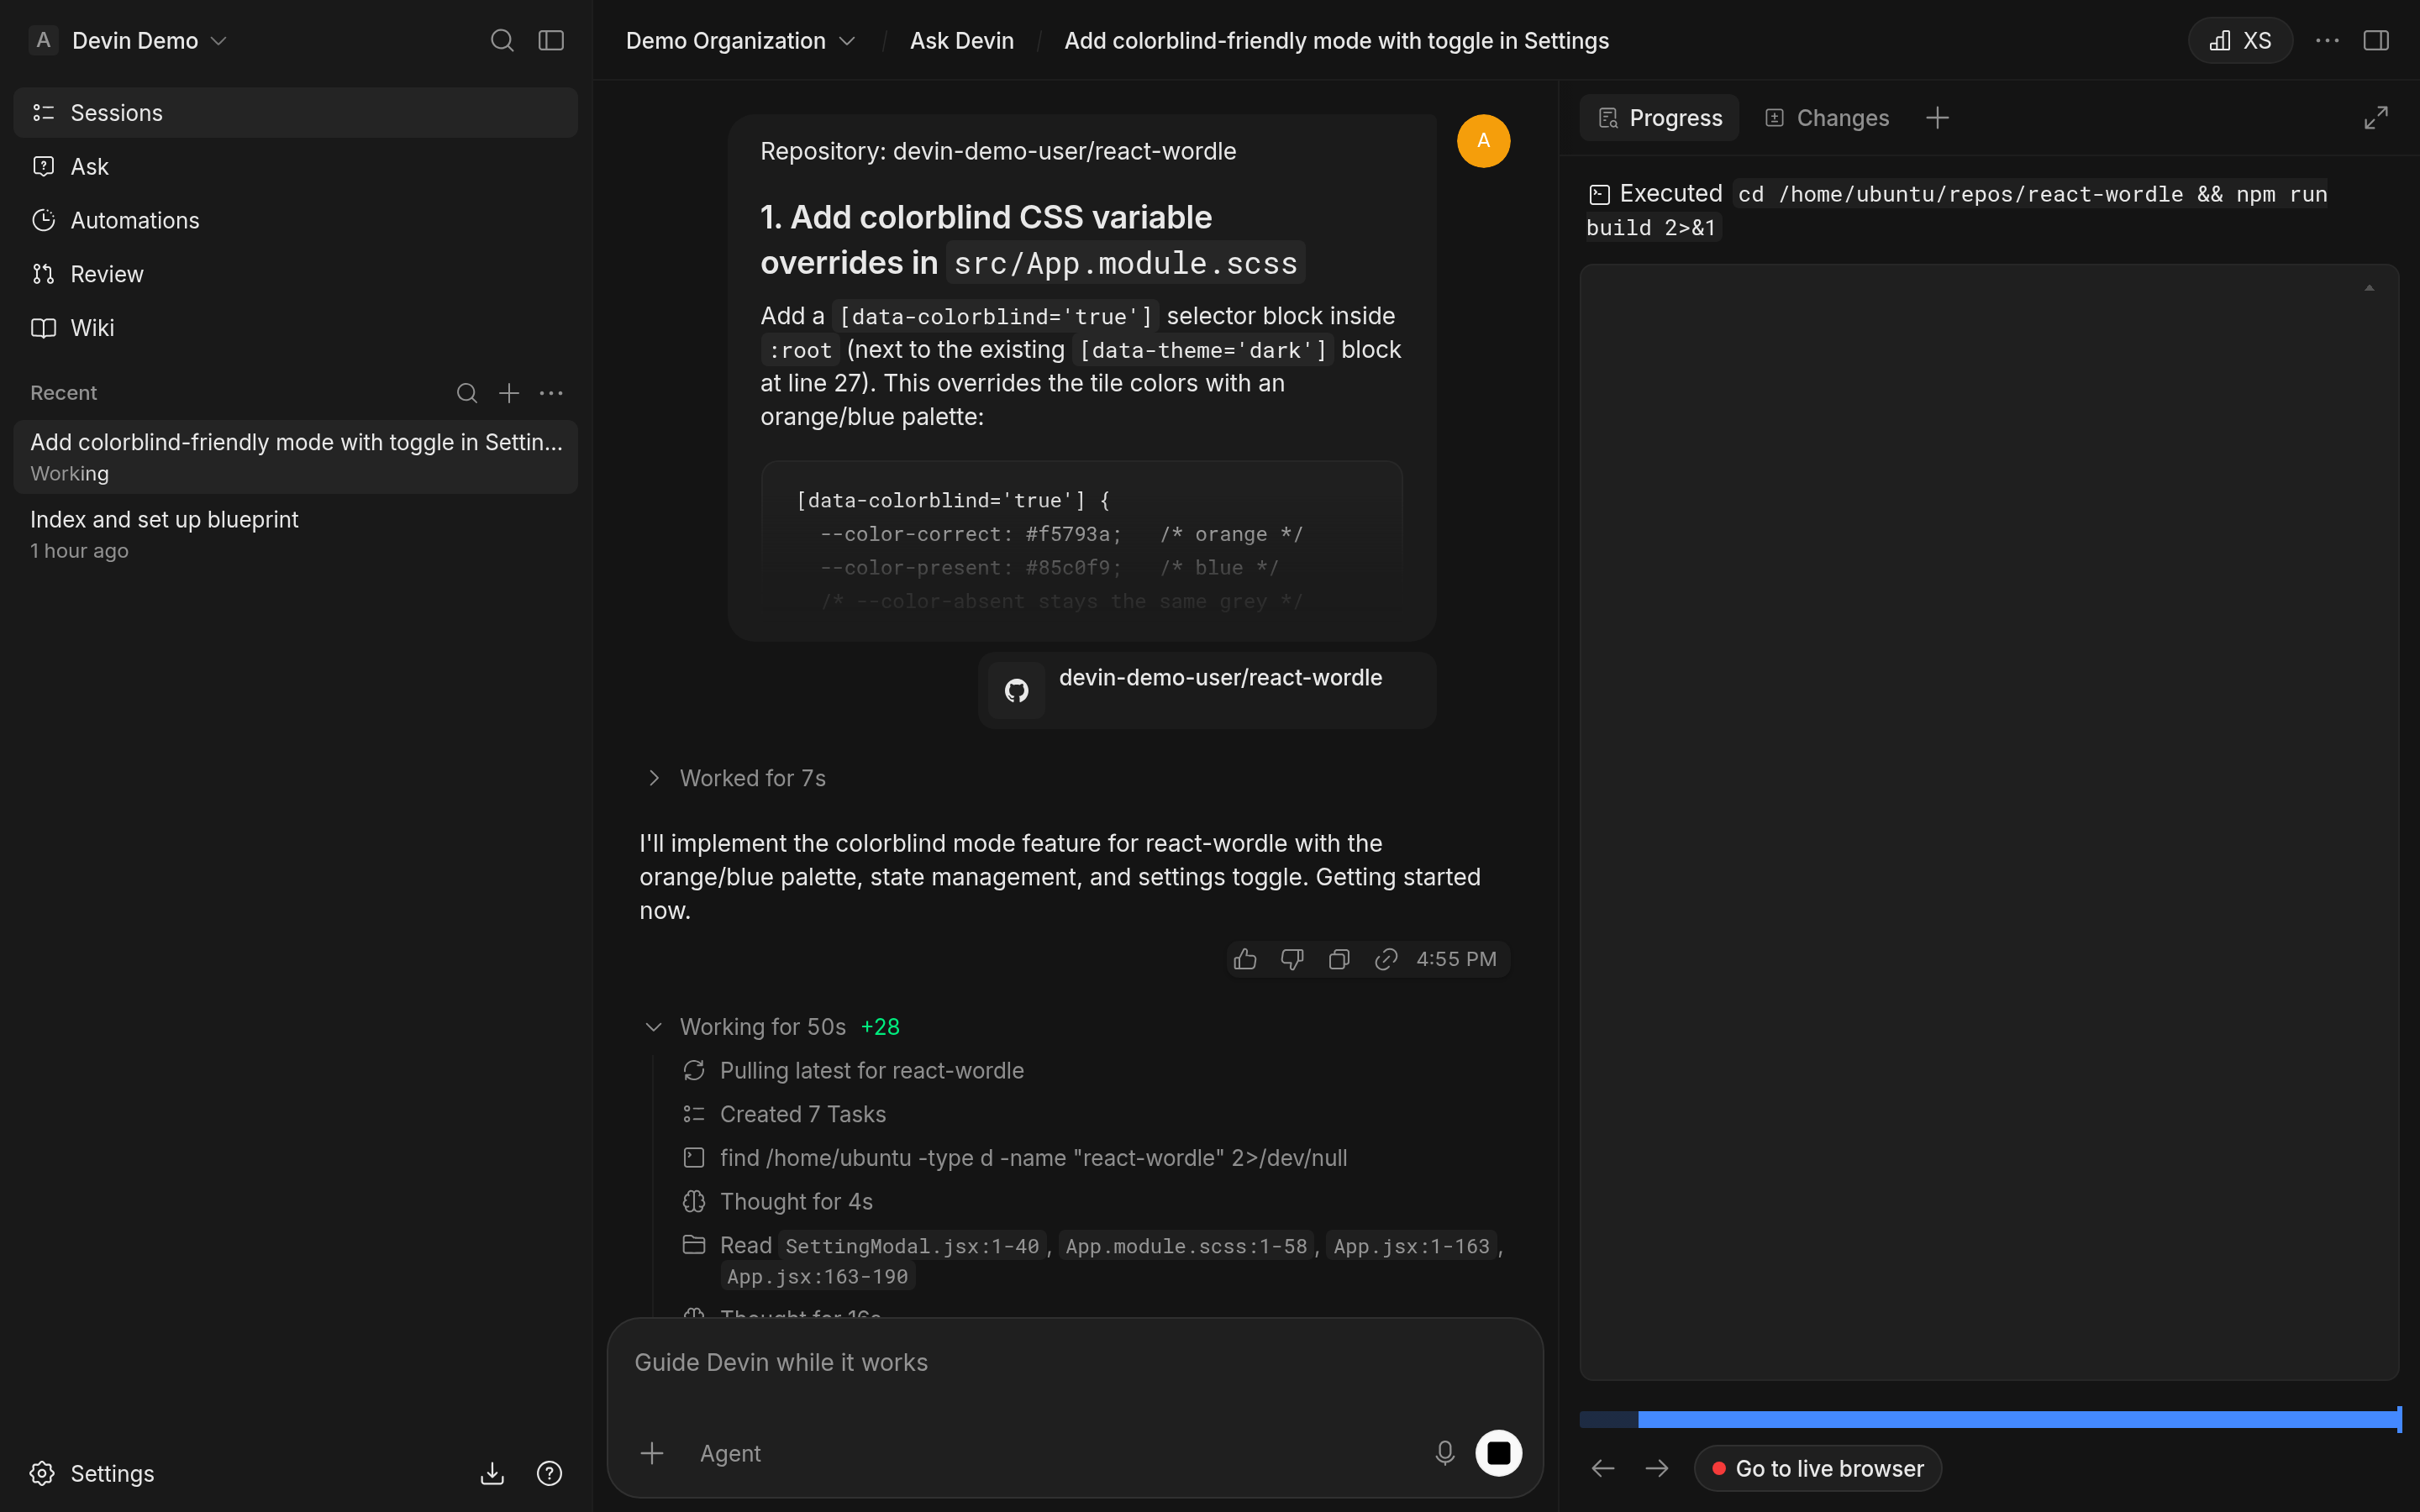This screenshot has width=2420, height=1512.
Task: Switch to the Progress tab
Action: point(1660,118)
